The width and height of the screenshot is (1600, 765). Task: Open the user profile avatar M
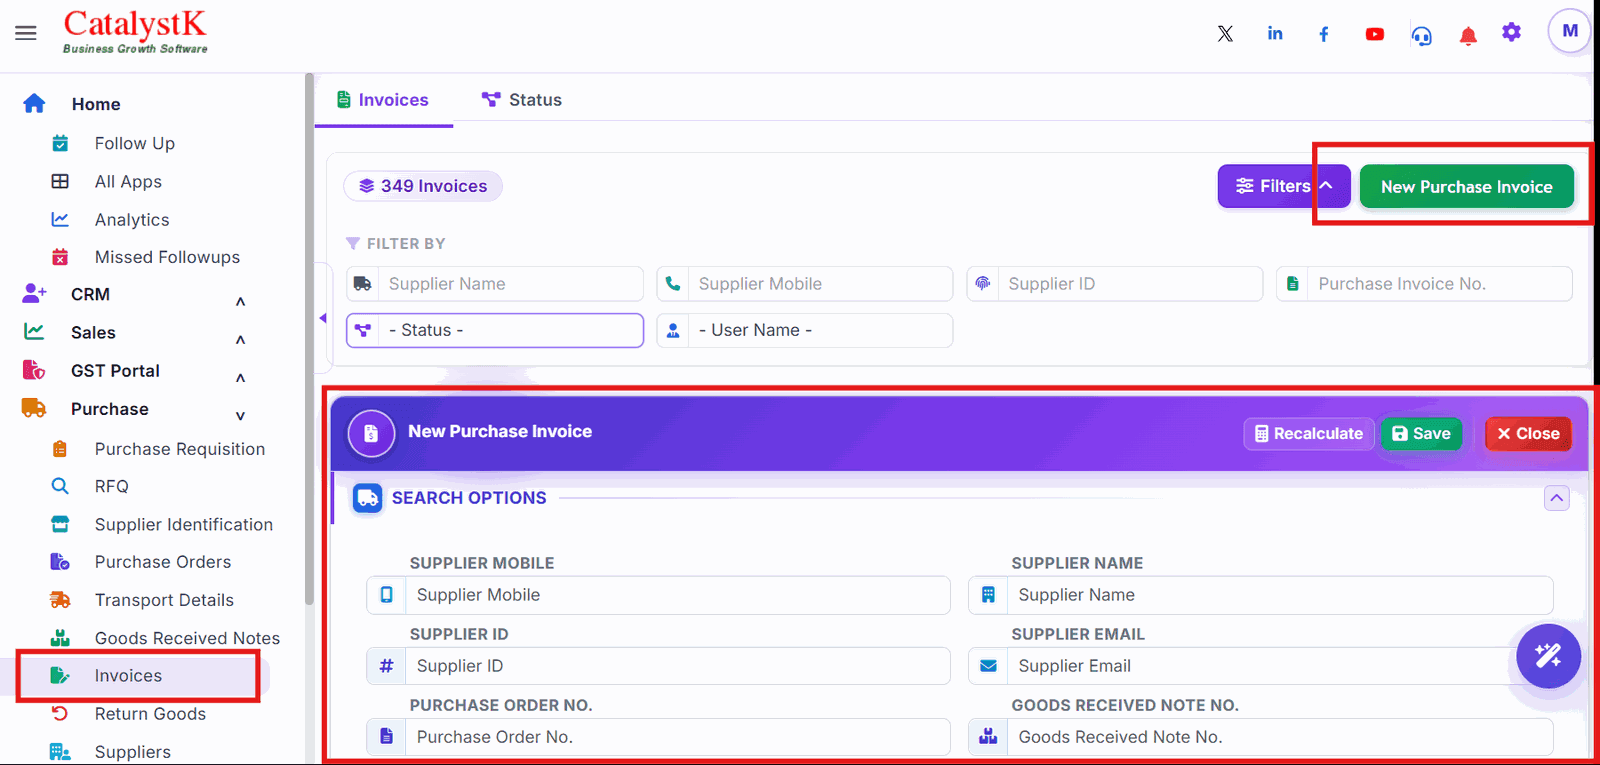point(1569,31)
